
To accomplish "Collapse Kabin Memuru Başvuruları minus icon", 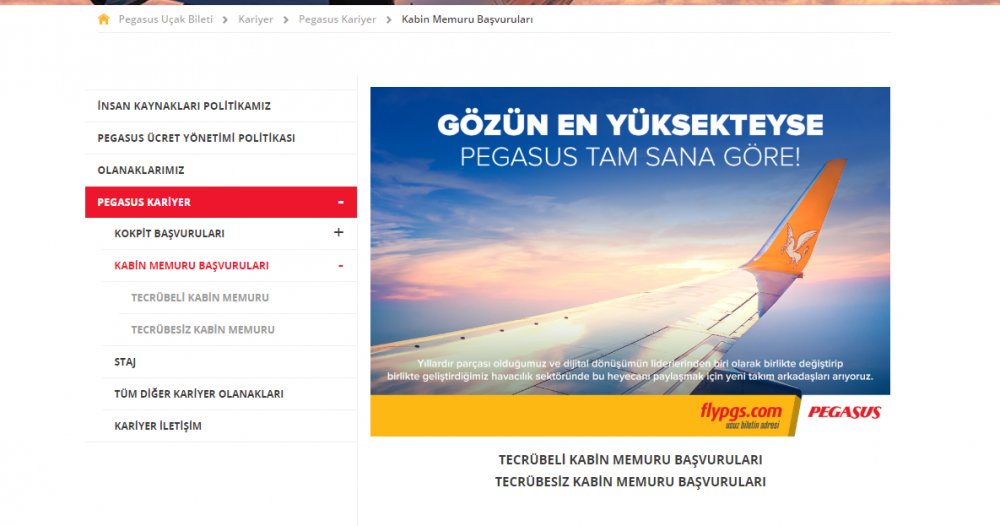I will (x=340, y=266).
